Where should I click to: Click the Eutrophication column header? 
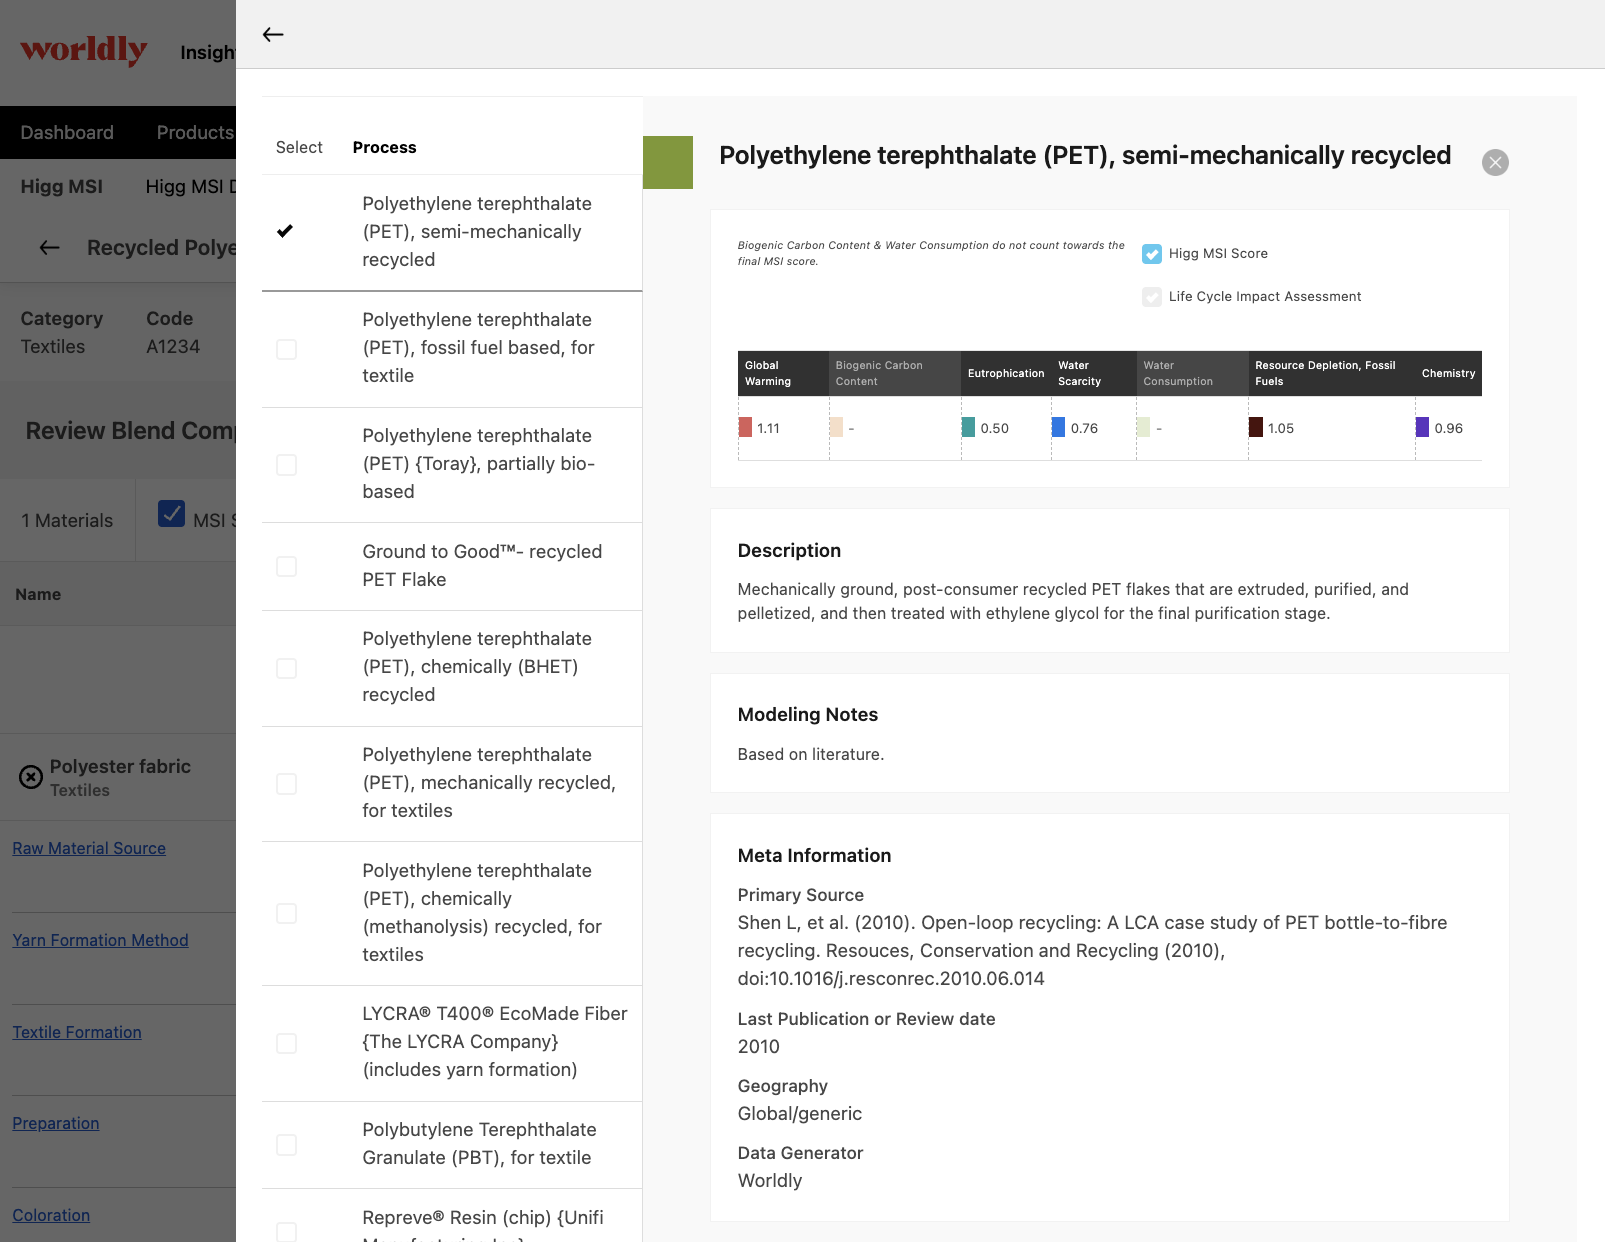pos(1006,374)
